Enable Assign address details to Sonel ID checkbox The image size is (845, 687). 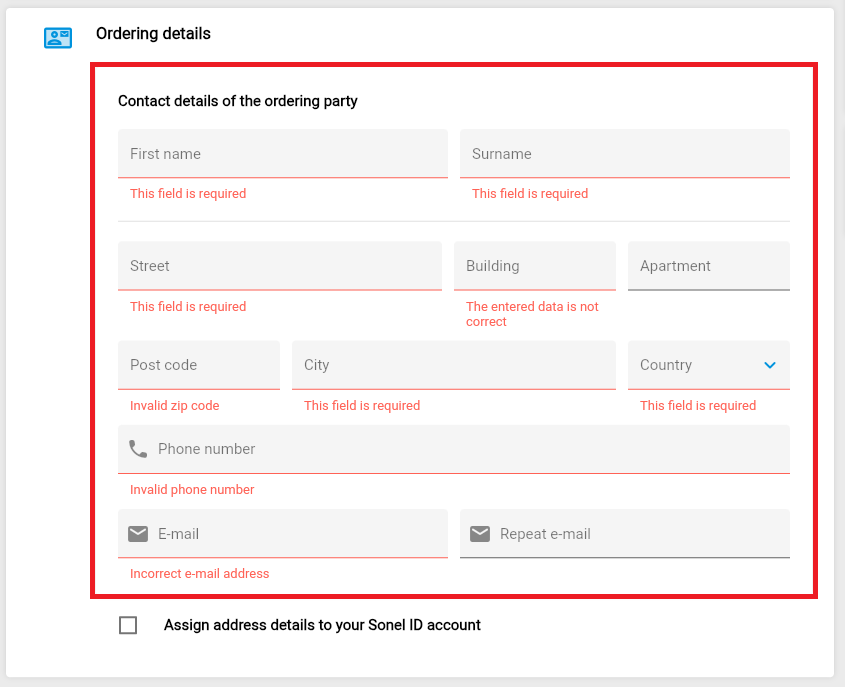pyautogui.click(x=128, y=625)
